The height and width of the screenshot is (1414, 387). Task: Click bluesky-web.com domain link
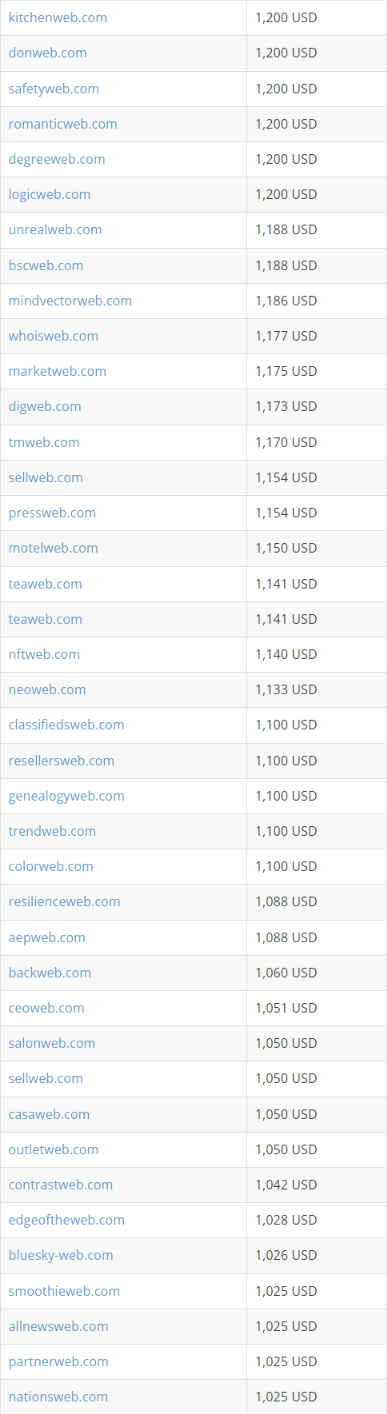61,1255
